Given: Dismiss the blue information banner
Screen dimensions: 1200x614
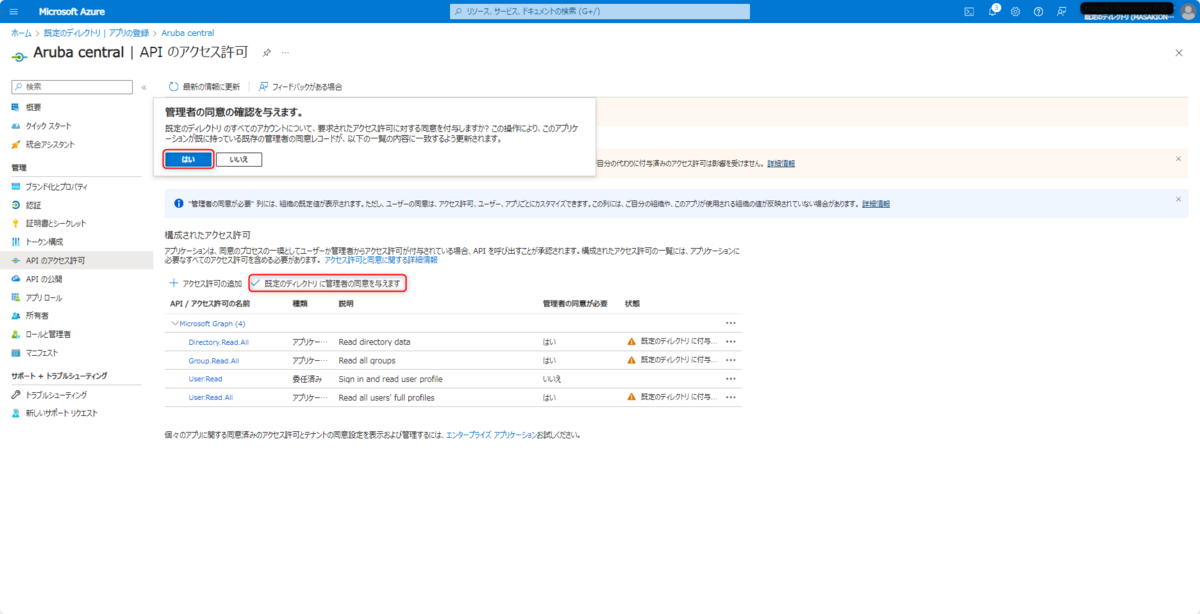Looking at the screenshot, I should pyautogui.click(x=1178, y=199).
